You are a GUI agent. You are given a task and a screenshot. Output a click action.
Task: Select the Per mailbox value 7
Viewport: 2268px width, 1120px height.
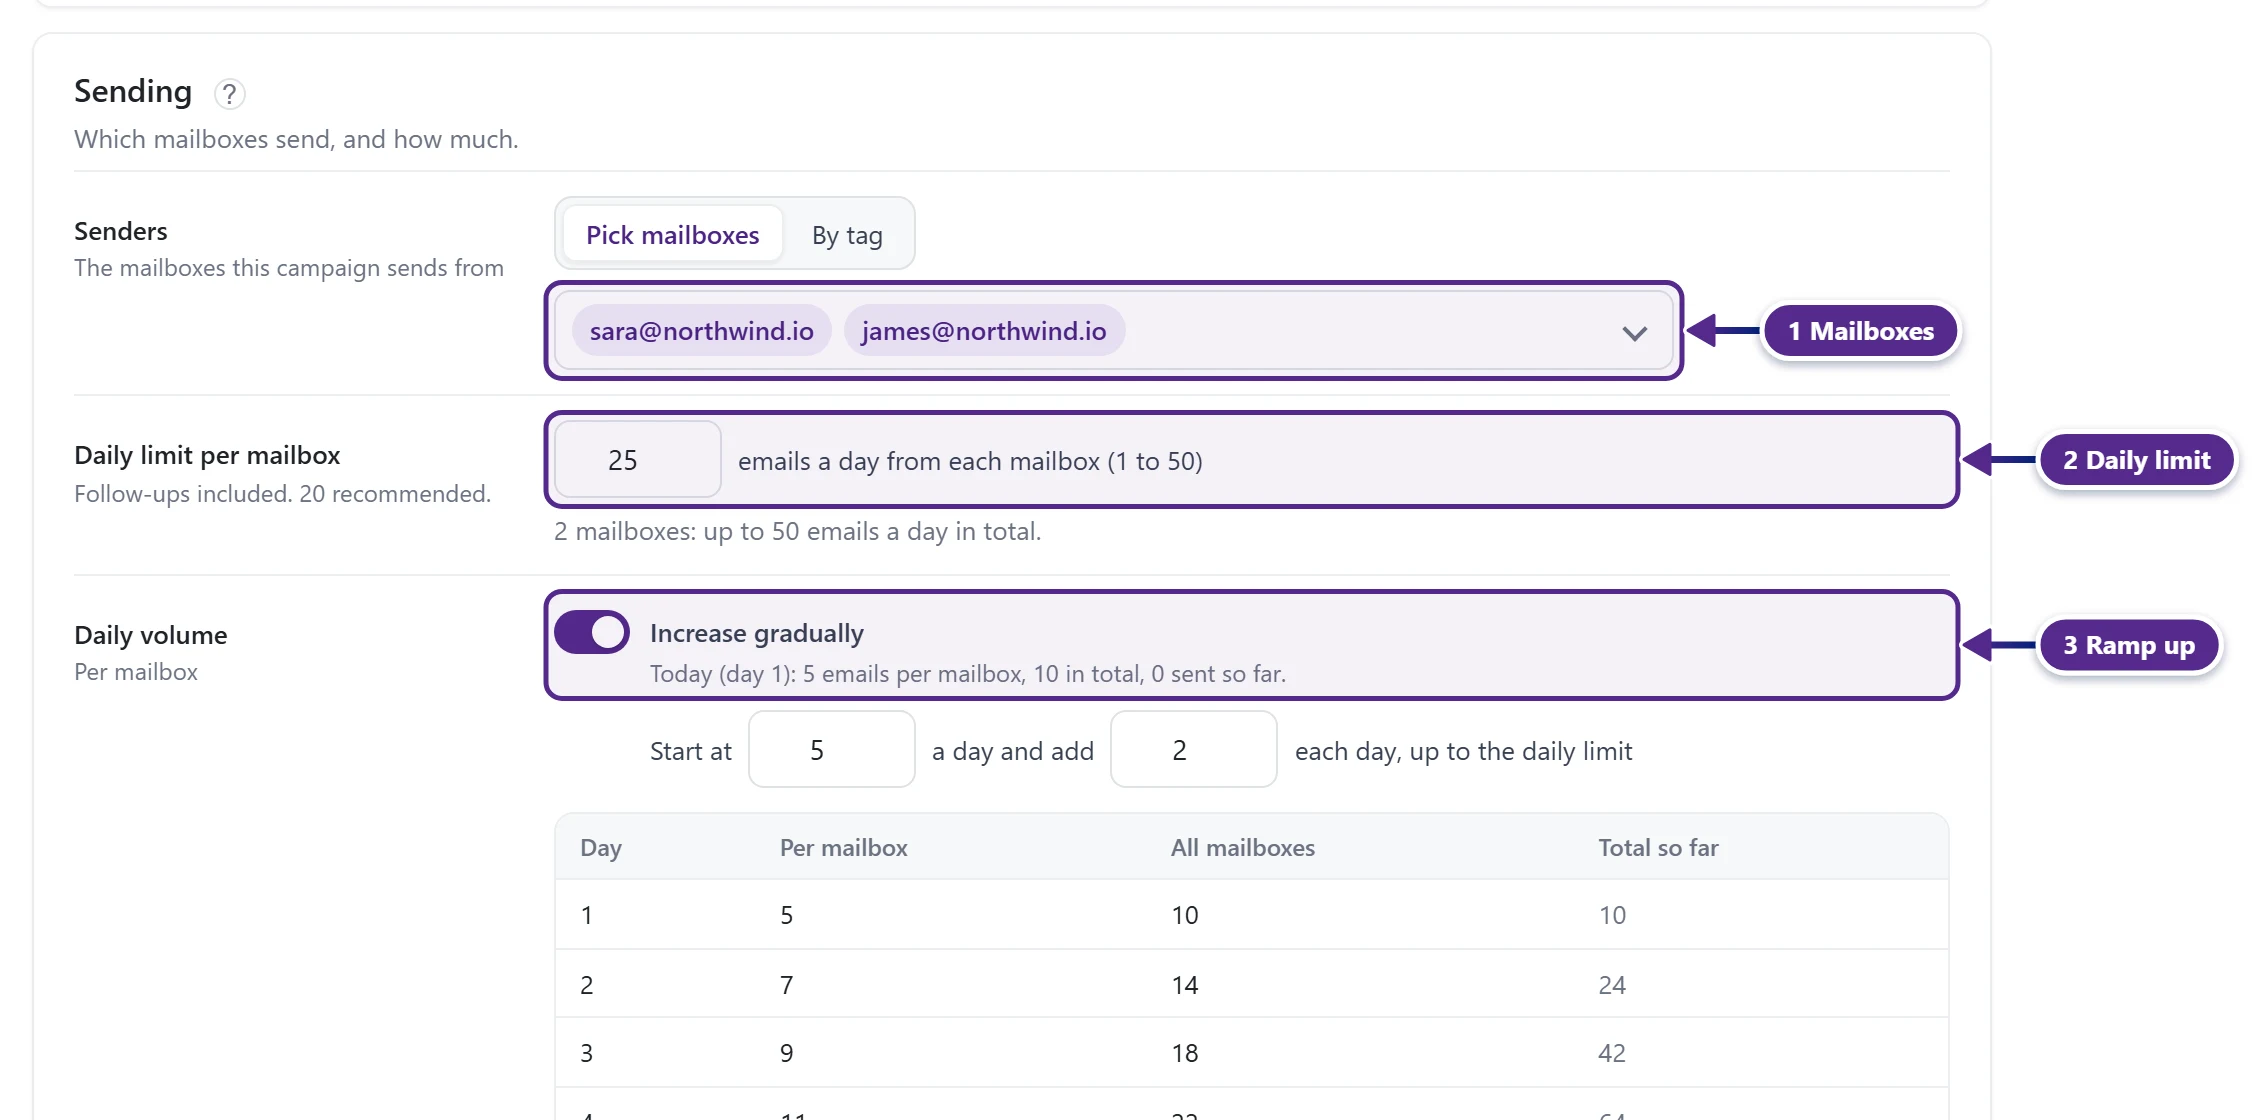[787, 985]
